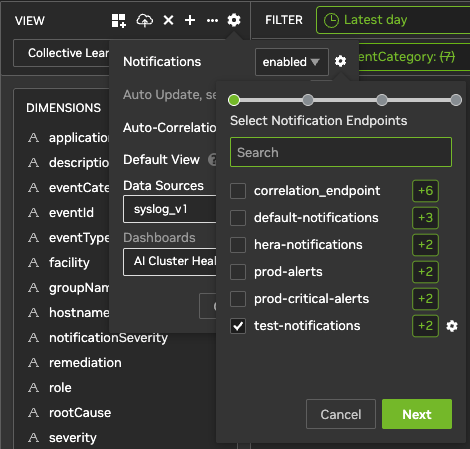Click the +2 badge for prod-alerts

coord(425,272)
